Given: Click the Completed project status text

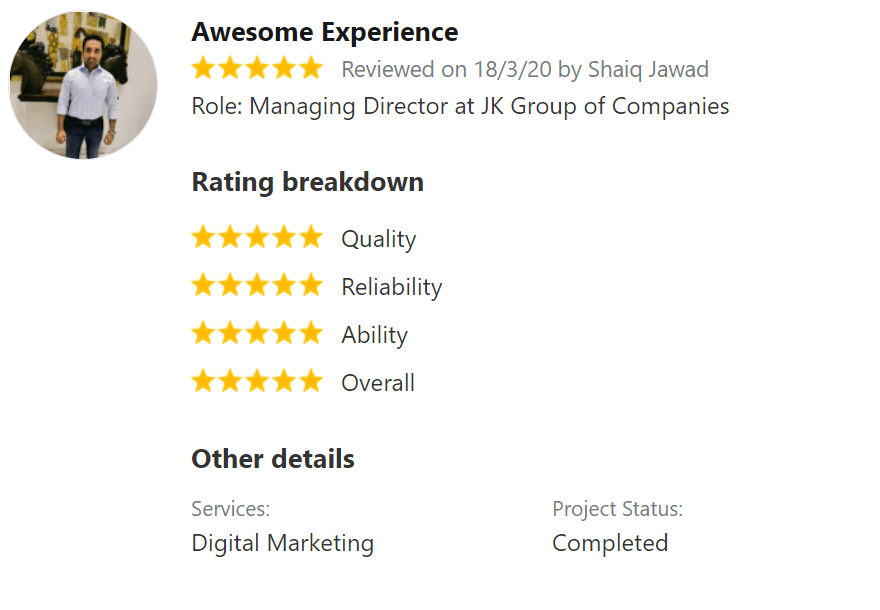Looking at the screenshot, I should click(x=610, y=543).
